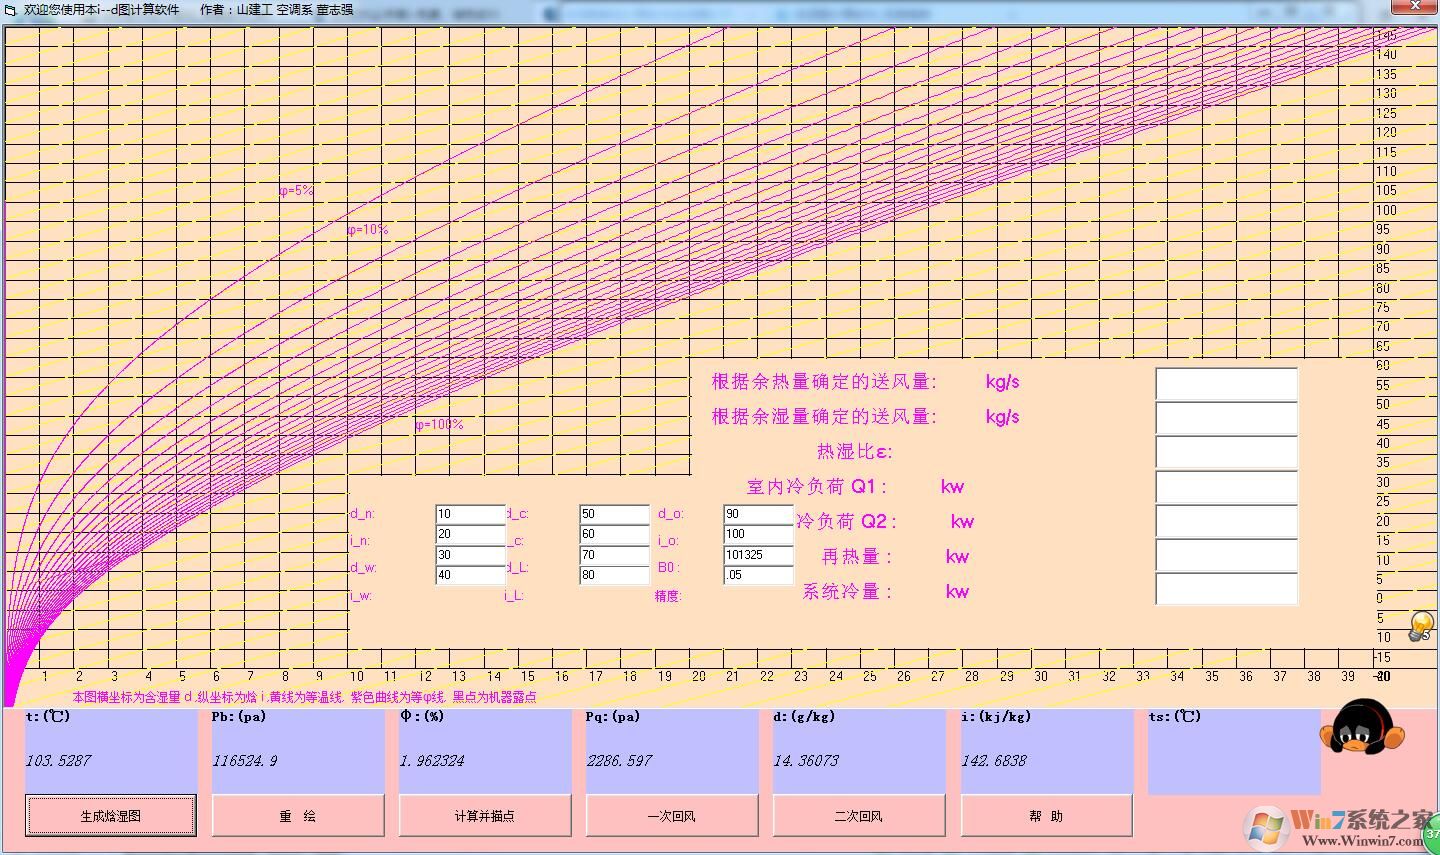Image resolution: width=1440 pixels, height=855 pixels.
Task: Click the d moisture value 14.36073
Action: (806, 761)
